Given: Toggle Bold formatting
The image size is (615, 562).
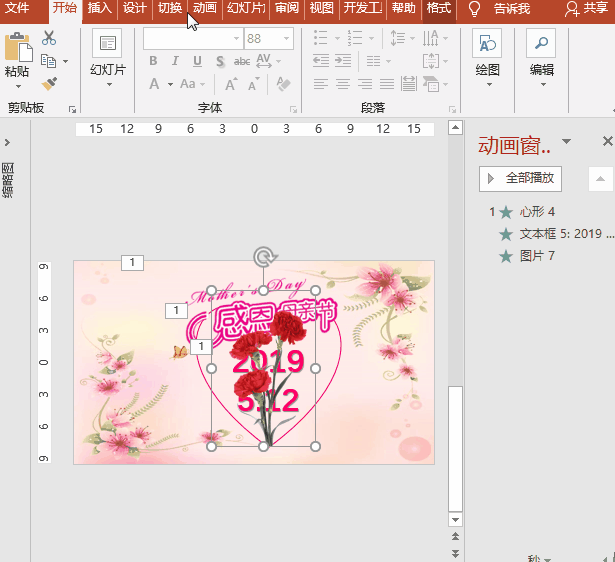Looking at the screenshot, I should point(153,61).
